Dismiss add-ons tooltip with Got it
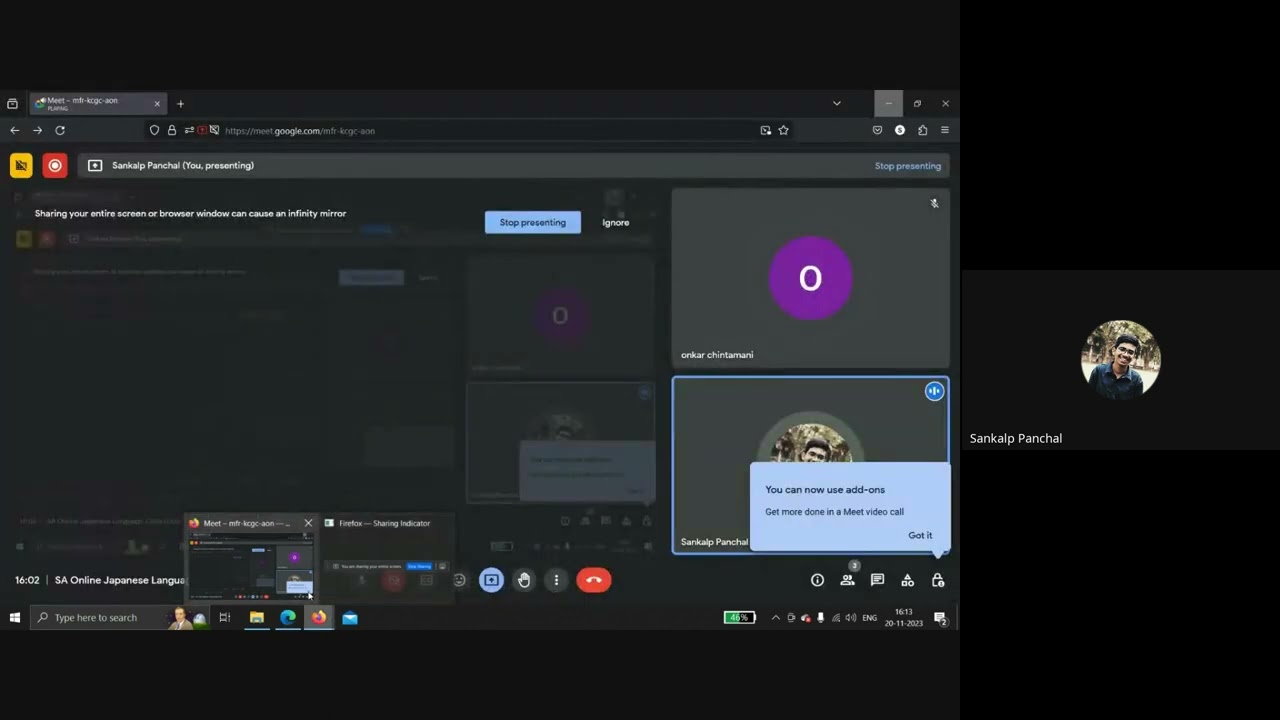 point(920,535)
